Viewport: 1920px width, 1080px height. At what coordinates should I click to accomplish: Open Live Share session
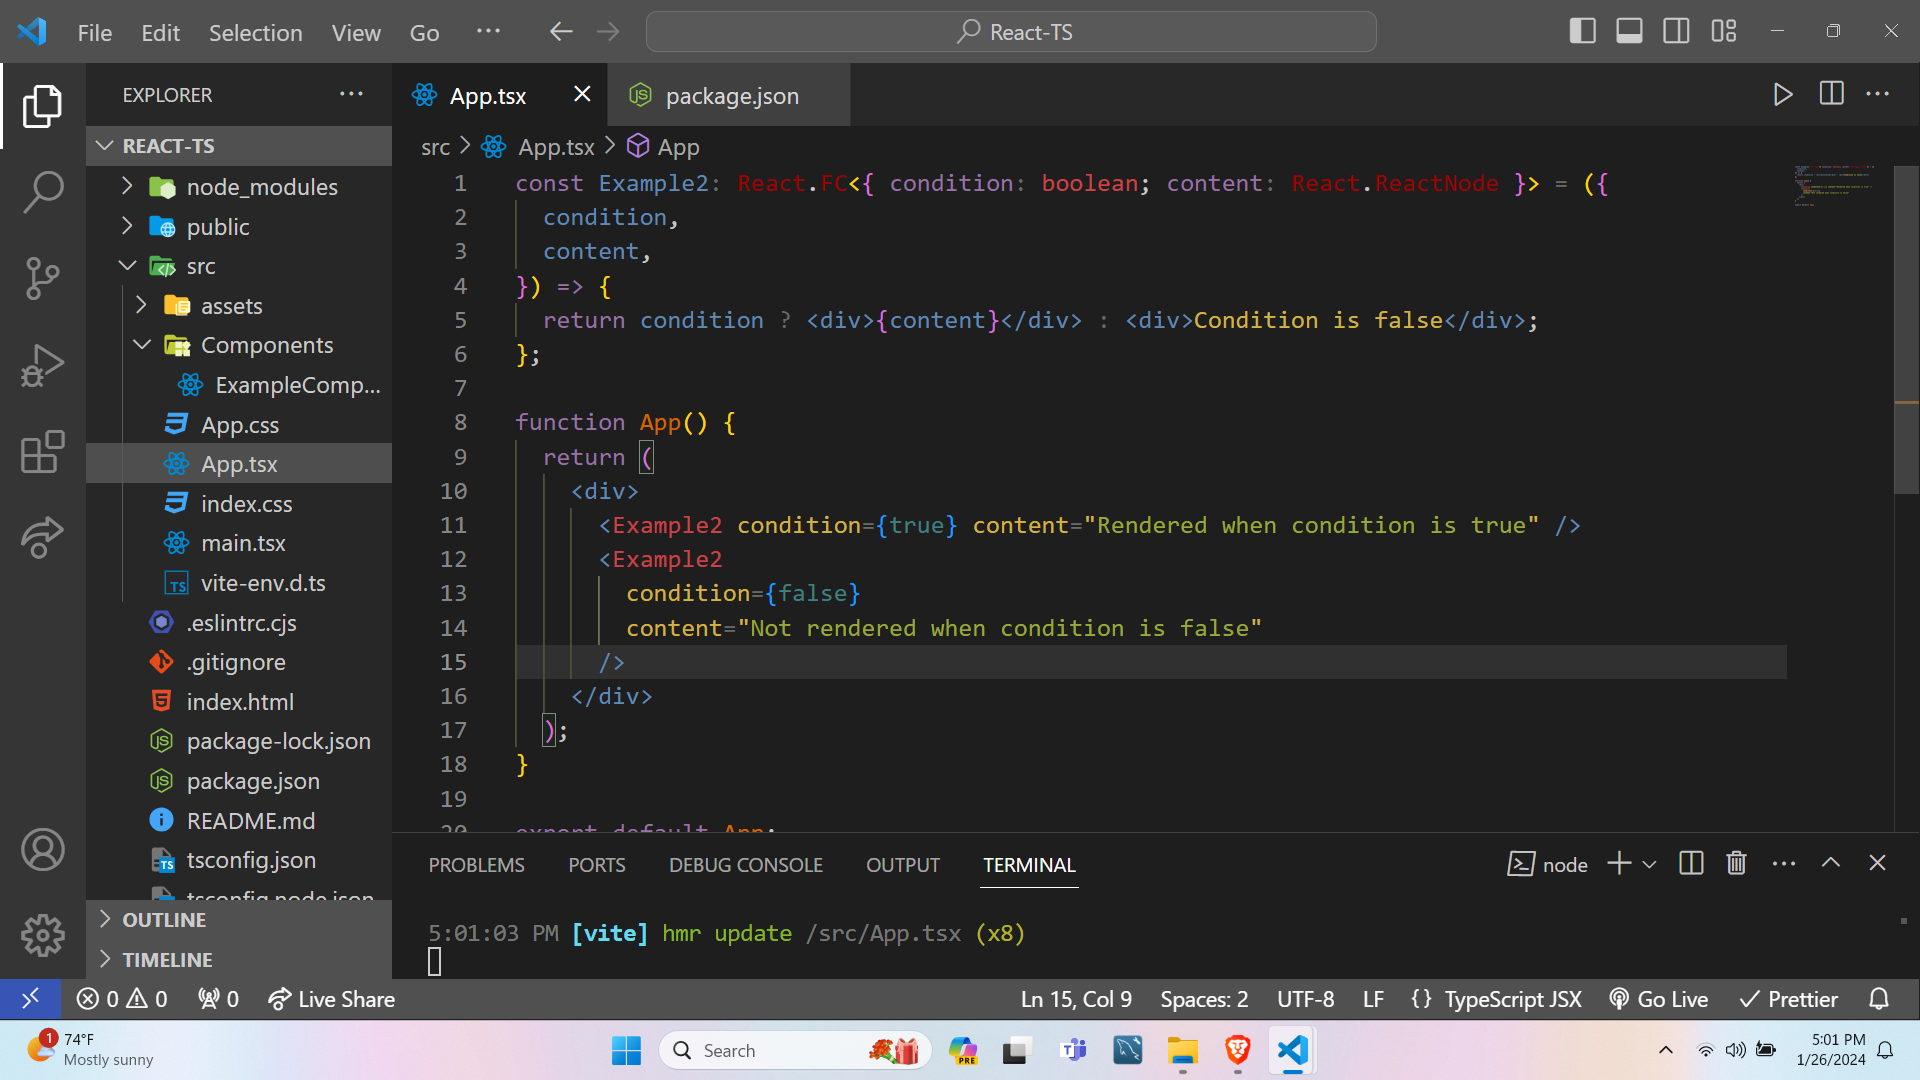coord(331,998)
